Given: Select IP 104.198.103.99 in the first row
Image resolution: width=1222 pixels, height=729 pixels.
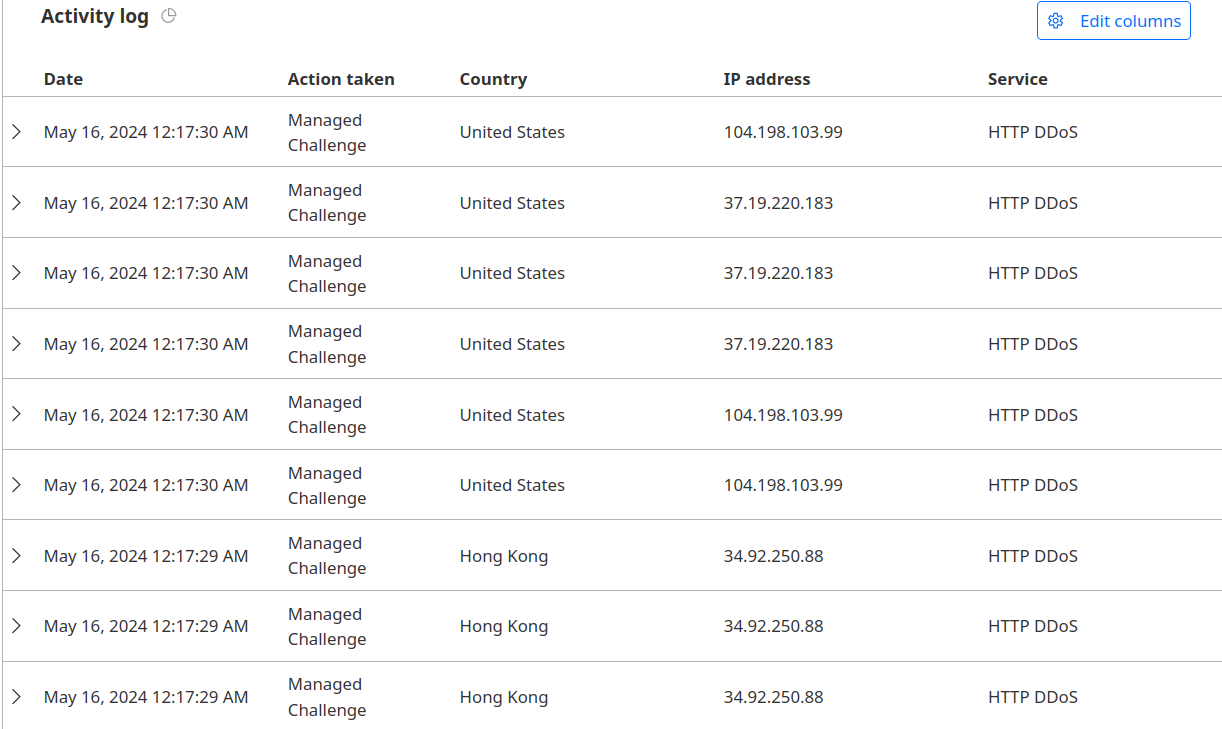Looking at the screenshot, I should point(783,132).
